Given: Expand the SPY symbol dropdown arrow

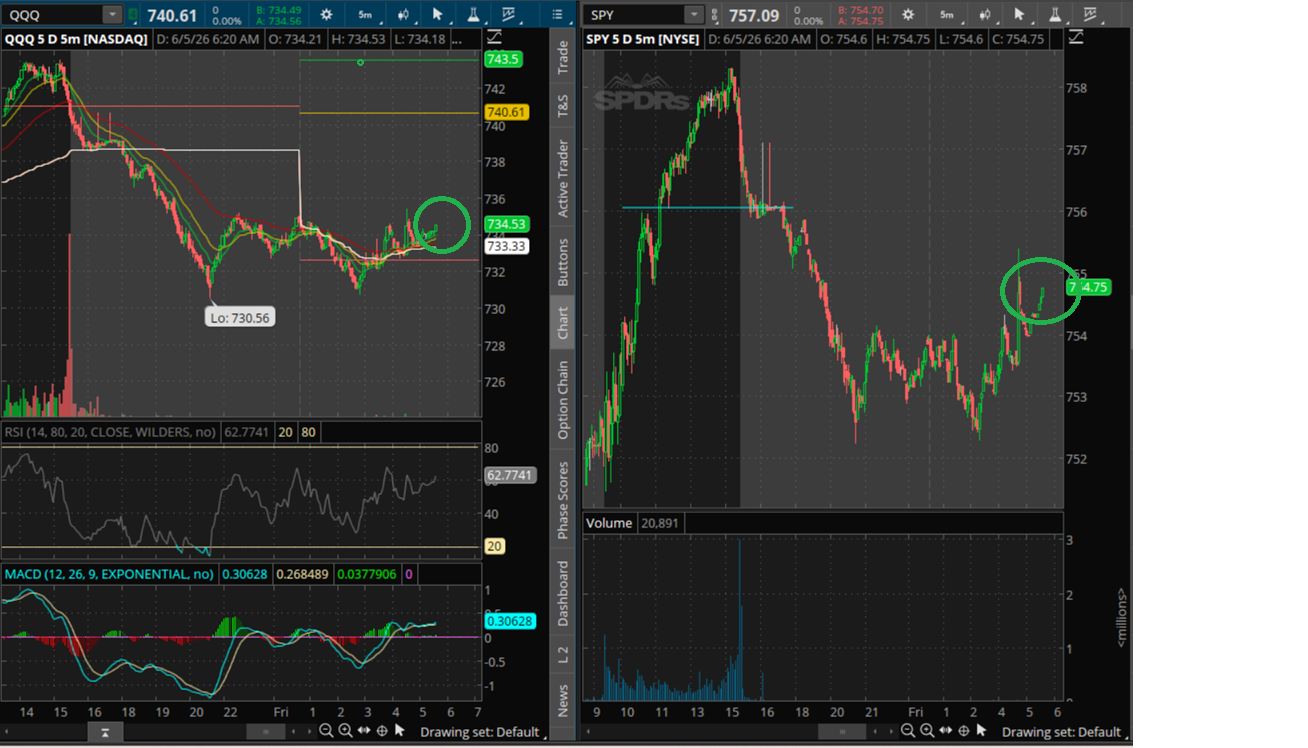Looking at the screenshot, I should pyautogui.click(x=694, y=14).
